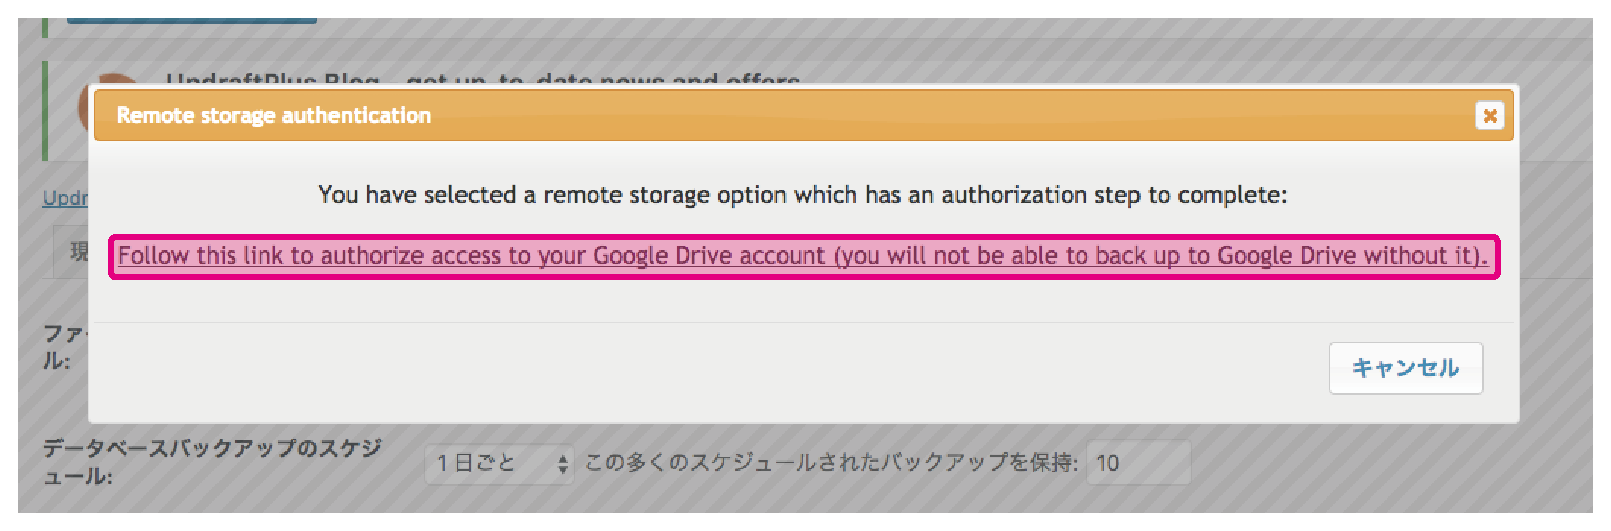Click the この多くのスケジュールされたバックアップを保持 label

pyautogui.click(x=830, y=463)
